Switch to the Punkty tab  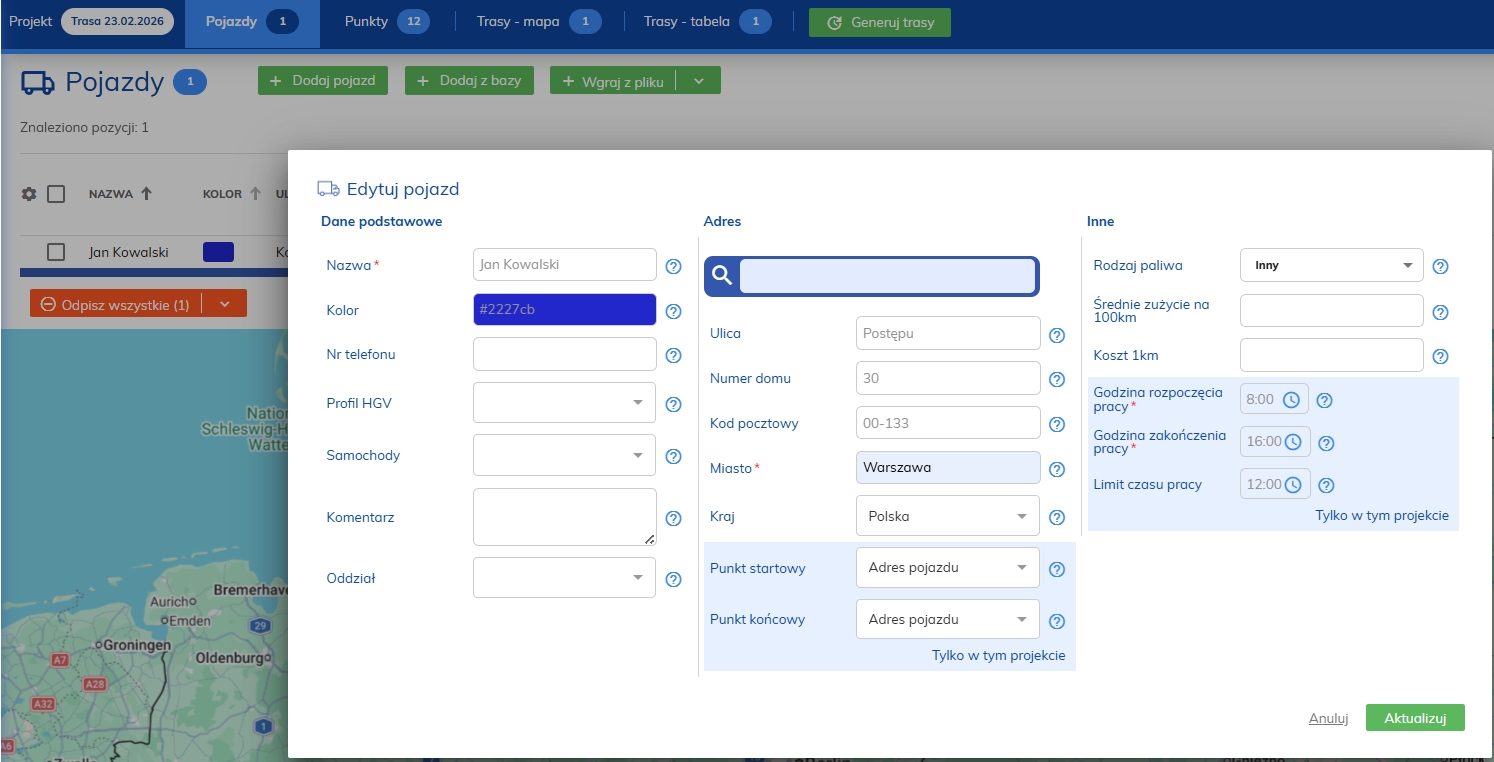pyautogui.click(x=386, y=22)
